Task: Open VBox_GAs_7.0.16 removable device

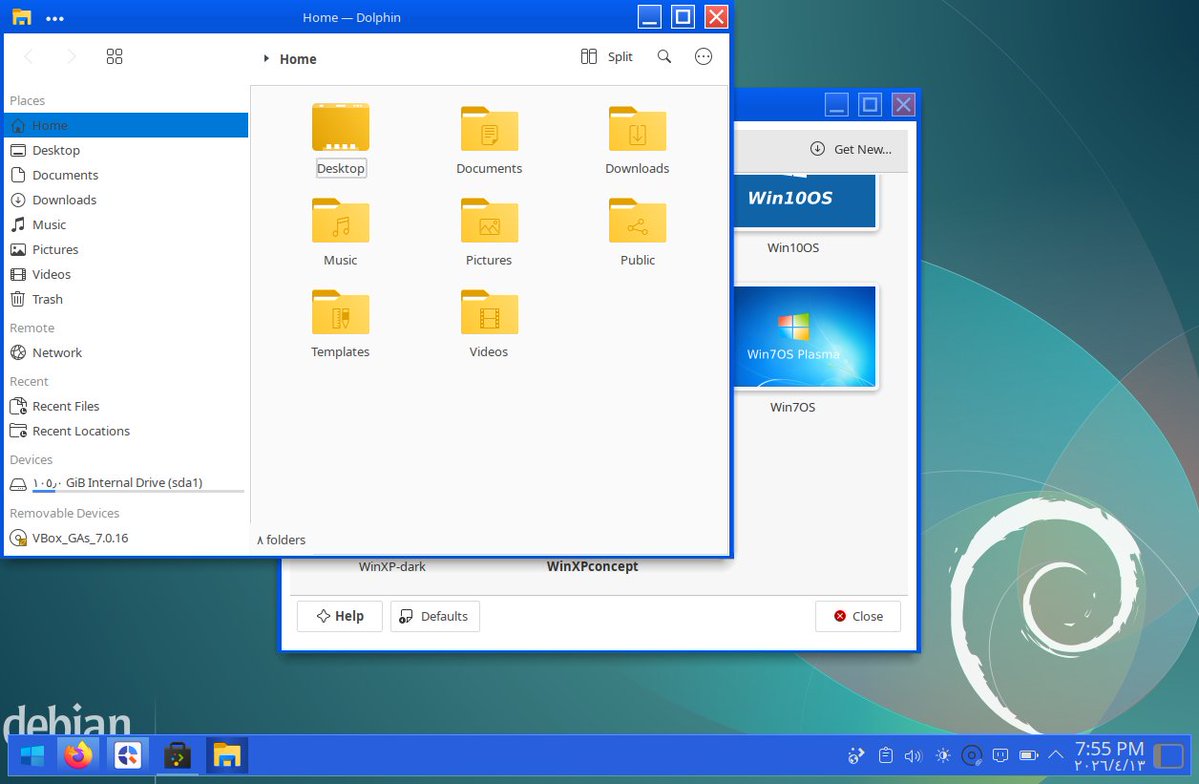Action: (126, 538)
